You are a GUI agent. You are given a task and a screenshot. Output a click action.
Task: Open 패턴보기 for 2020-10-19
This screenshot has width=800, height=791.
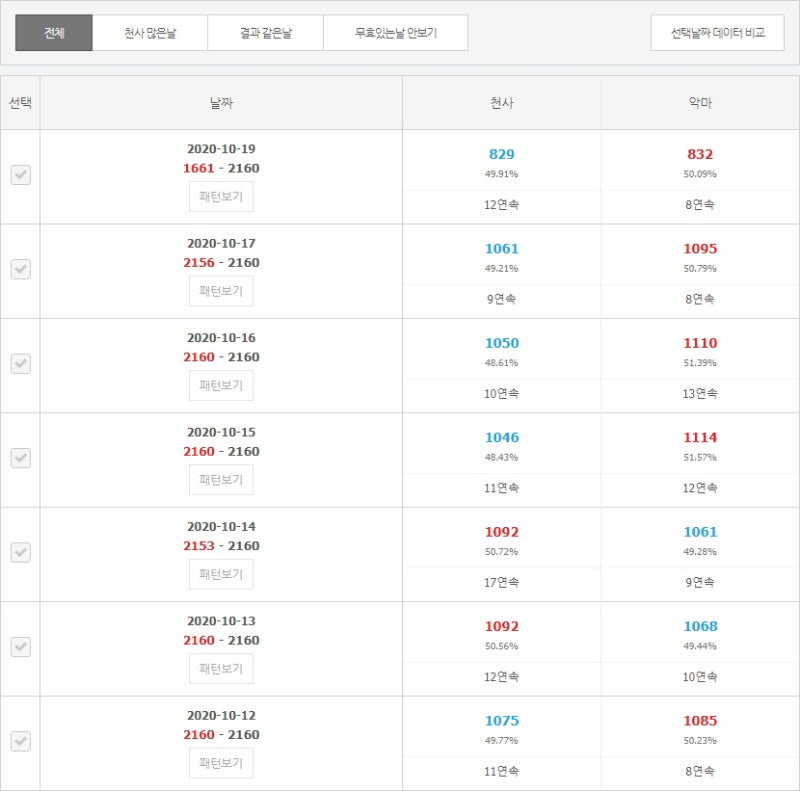click(x=221, y=196)
